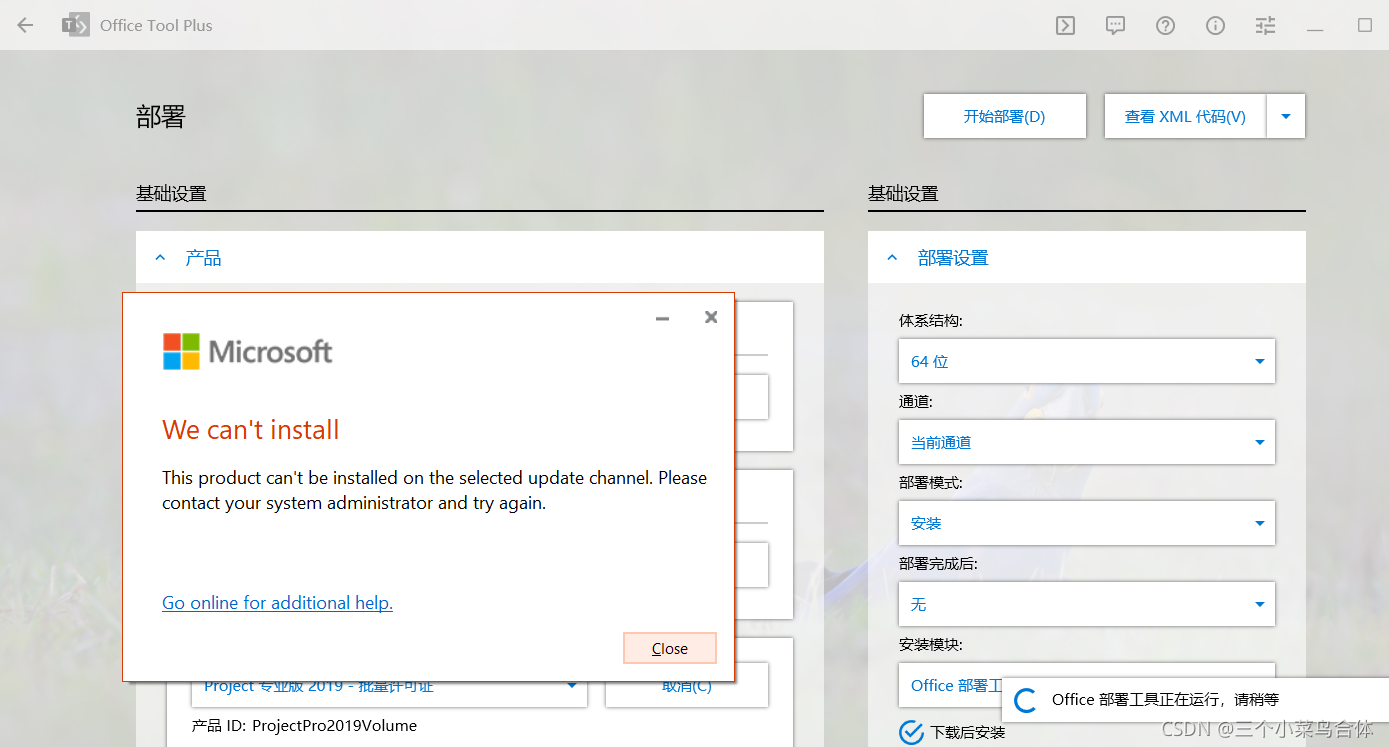The height and width of the screenshot is (747, 1389).
Task: Collapse the 部署设置 section chevron
Action: (892, 256)
